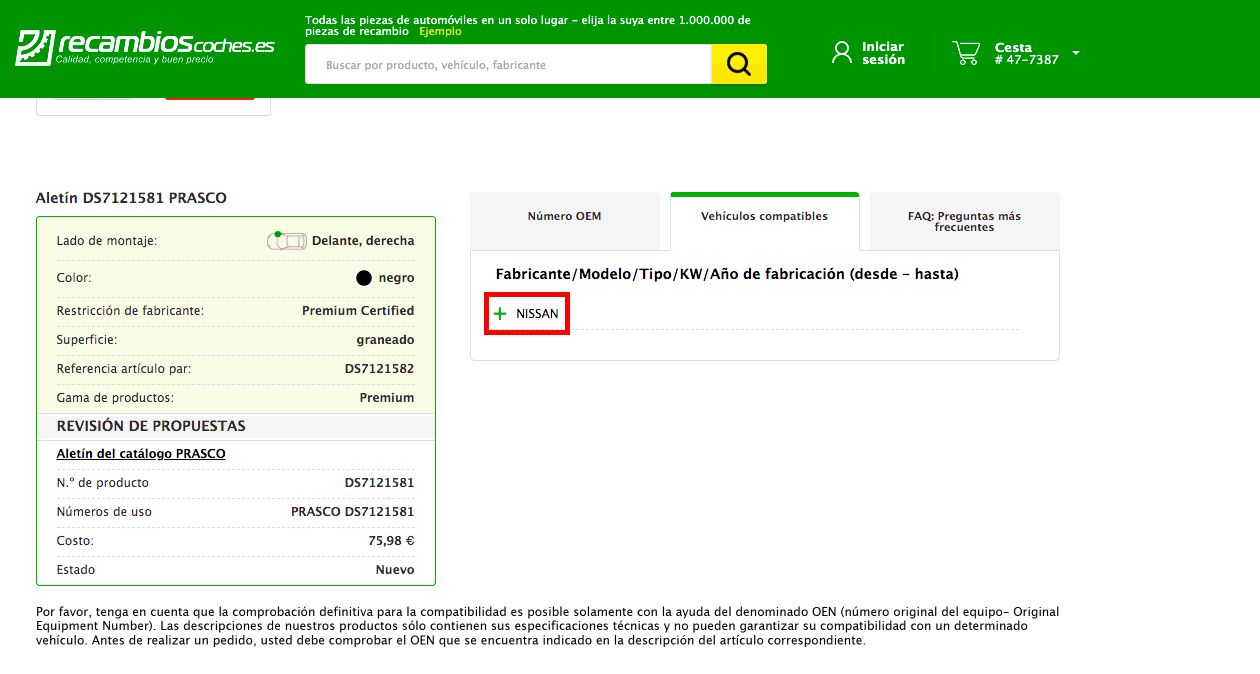Expand the Cesta dropdown arrow

tap(1076, 53)
